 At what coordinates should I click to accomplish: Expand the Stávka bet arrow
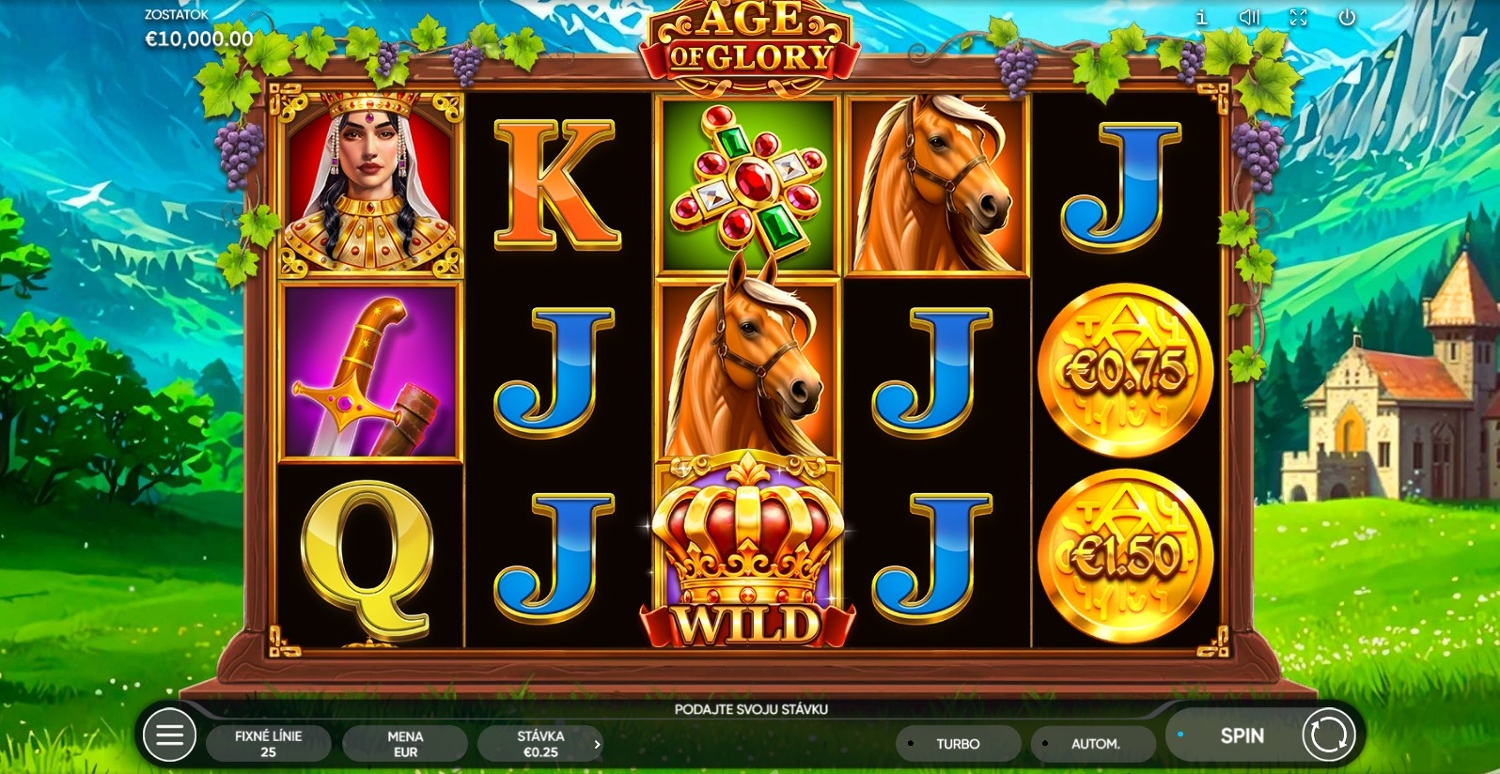597,744
